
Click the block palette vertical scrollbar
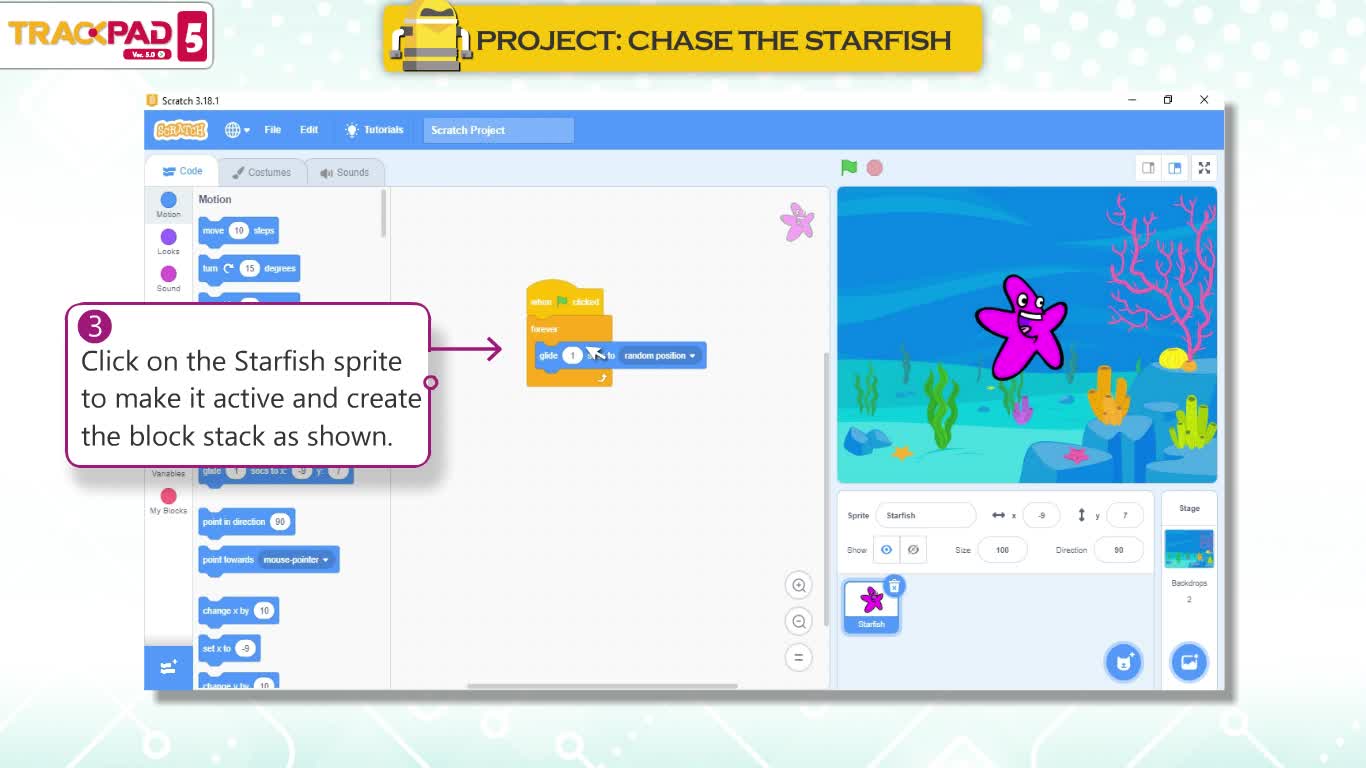click(384, 215)
